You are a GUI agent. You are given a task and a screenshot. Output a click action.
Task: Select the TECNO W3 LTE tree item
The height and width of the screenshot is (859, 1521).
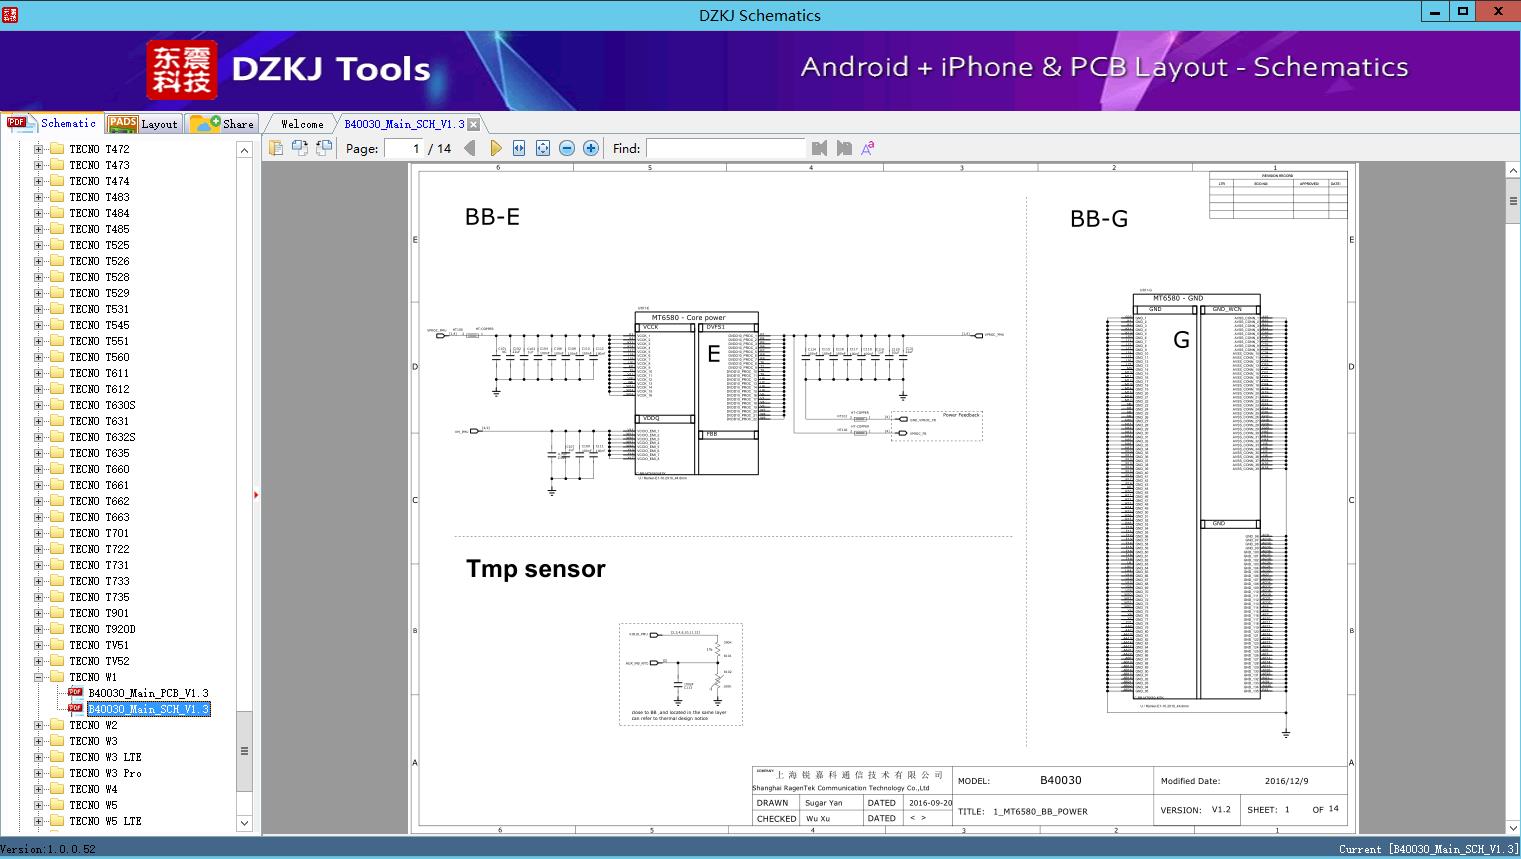(105, 757)
